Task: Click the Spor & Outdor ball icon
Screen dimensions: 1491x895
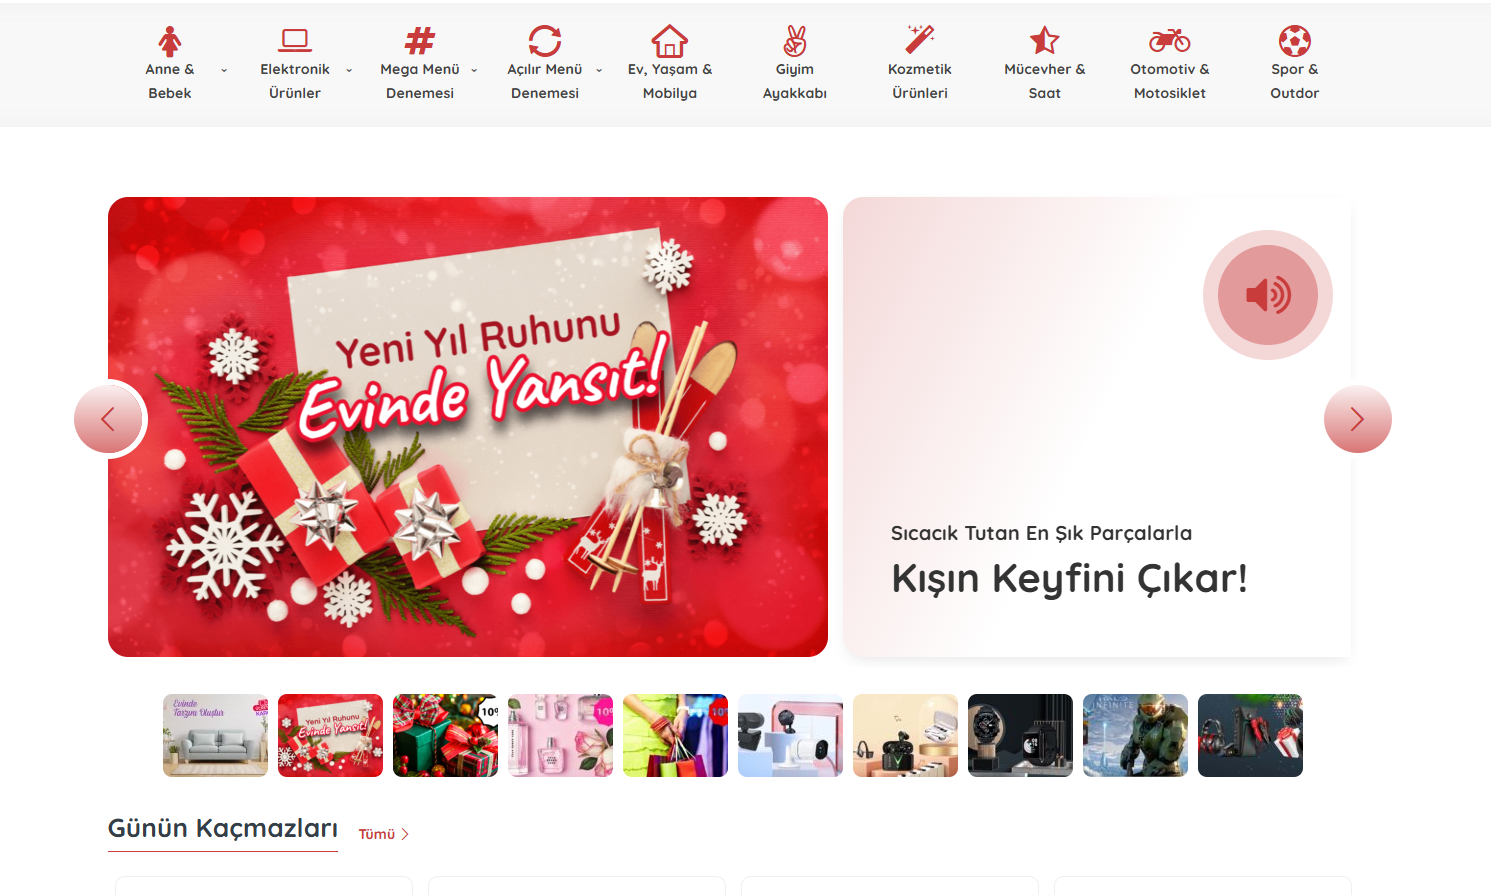Action: click(x=1295, y=41)
